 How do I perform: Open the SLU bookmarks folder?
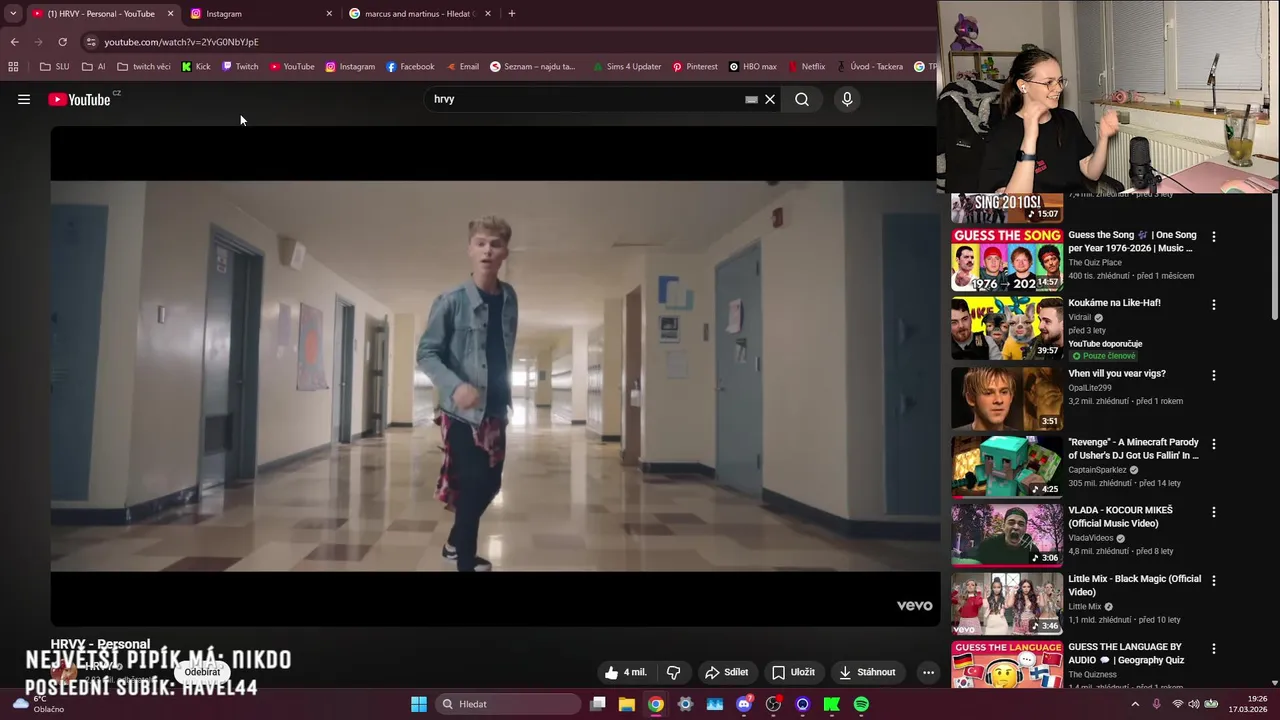pos(54,67)
